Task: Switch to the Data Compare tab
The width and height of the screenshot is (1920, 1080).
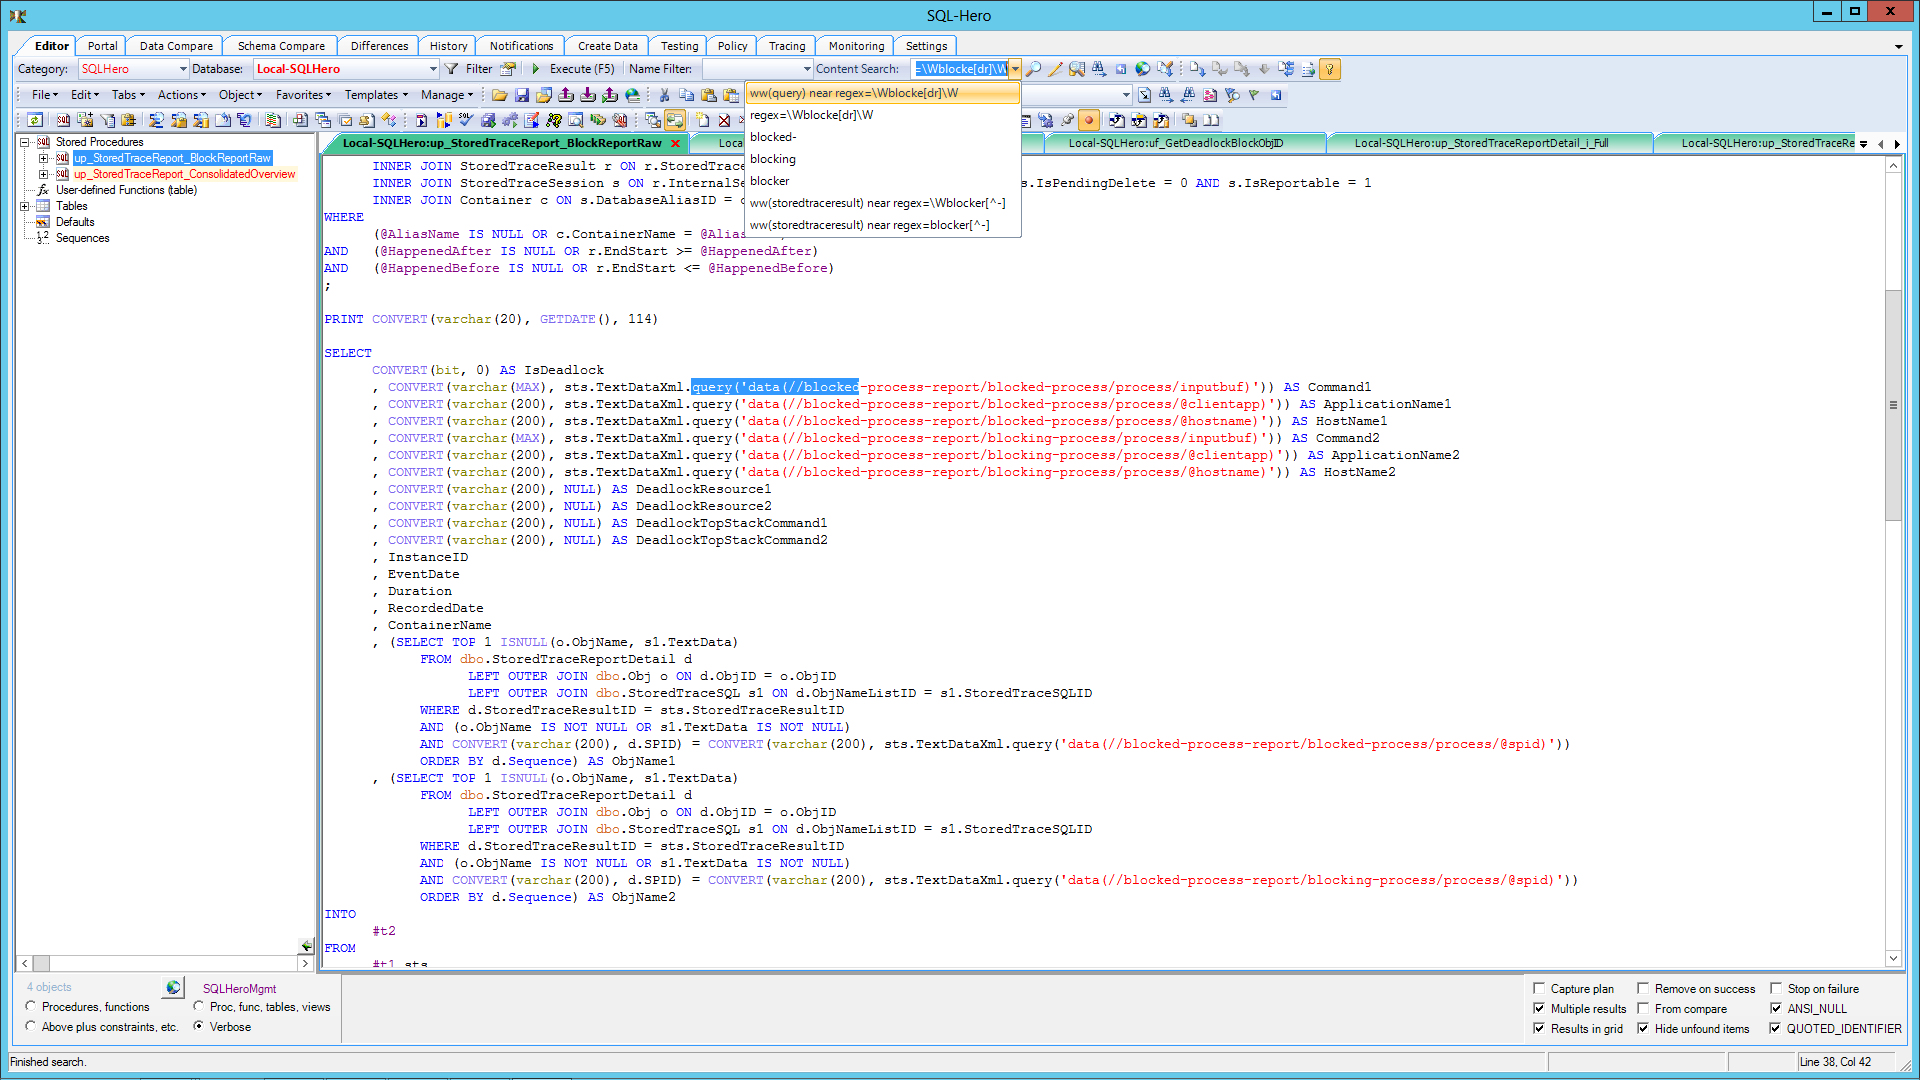Action: pyautogui.click(x=176, y=46)
